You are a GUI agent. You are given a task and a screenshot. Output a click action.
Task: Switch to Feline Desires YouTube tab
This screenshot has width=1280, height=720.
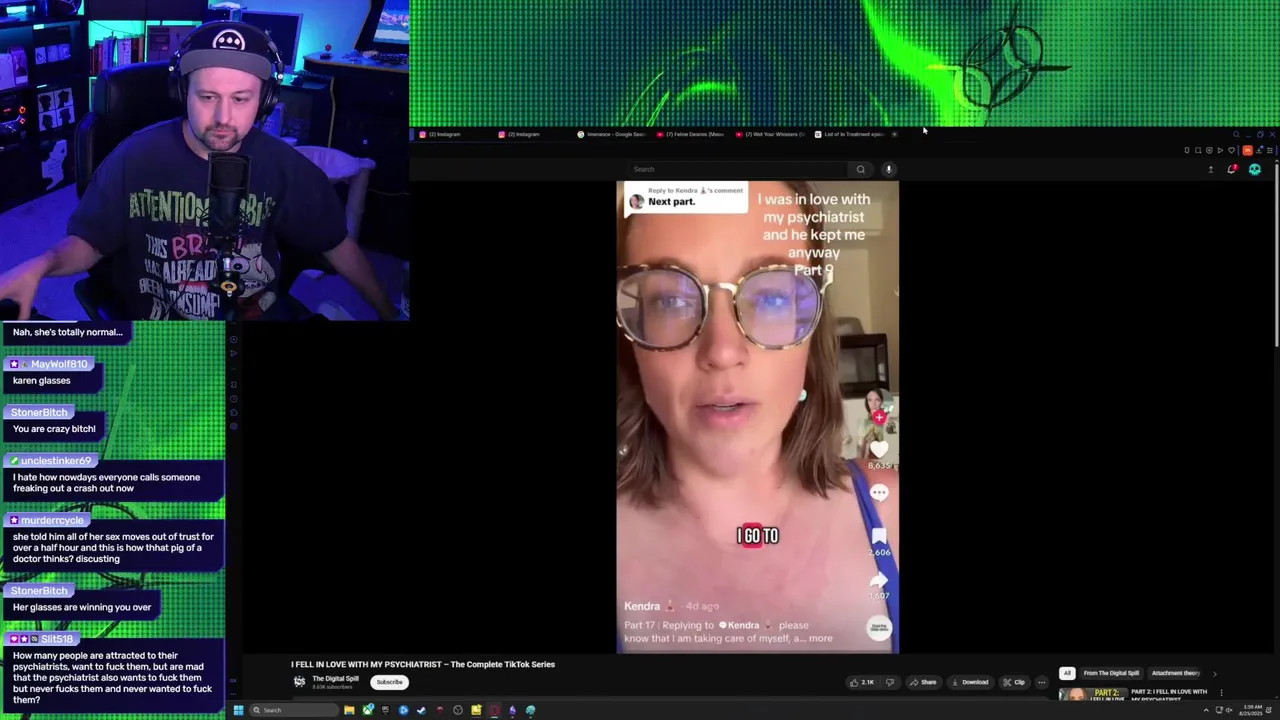(690, 134)
